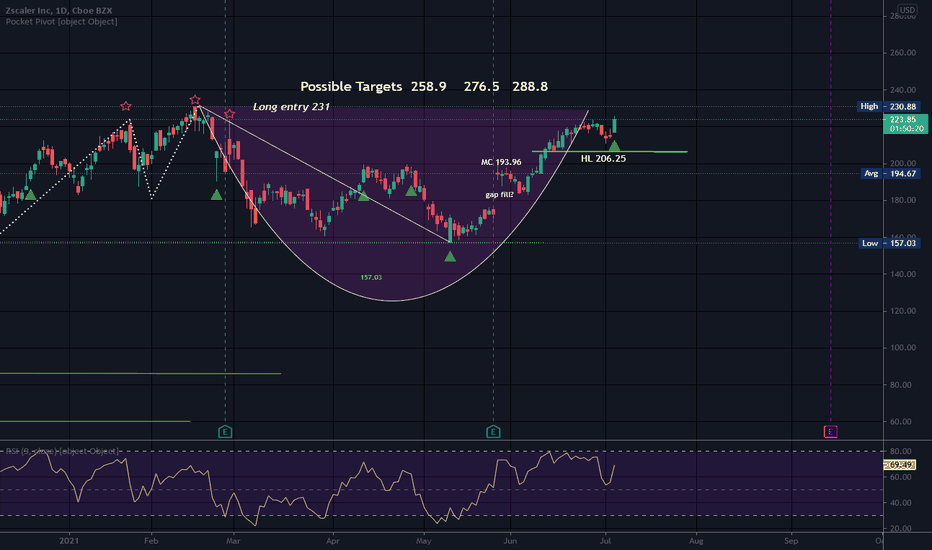Click the High 230.88 price label
932x550 pixels.
[x=889, y=106]
